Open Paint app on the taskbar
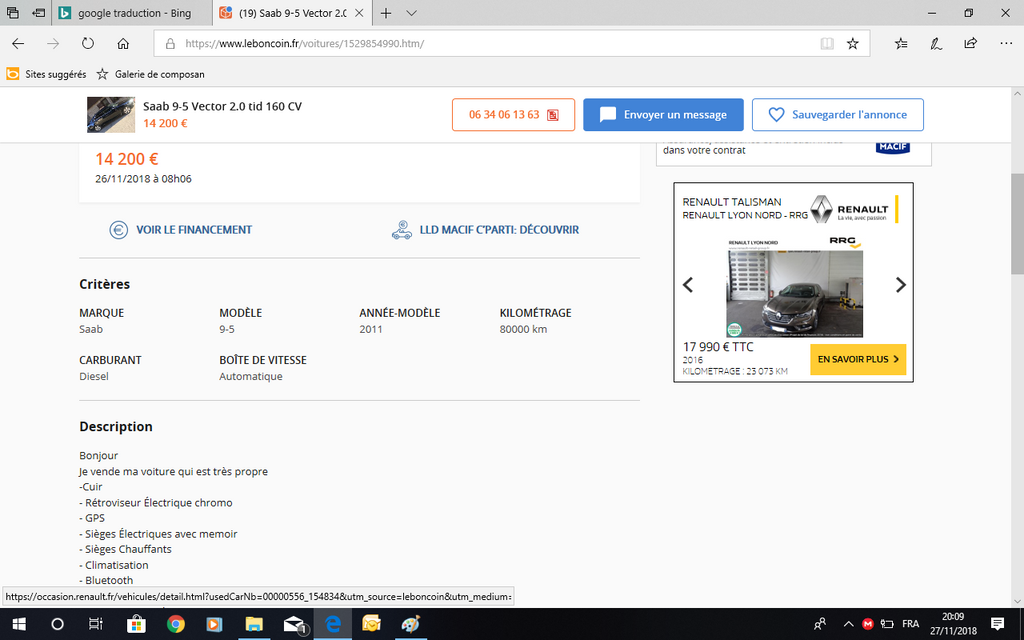 [411, 624]
